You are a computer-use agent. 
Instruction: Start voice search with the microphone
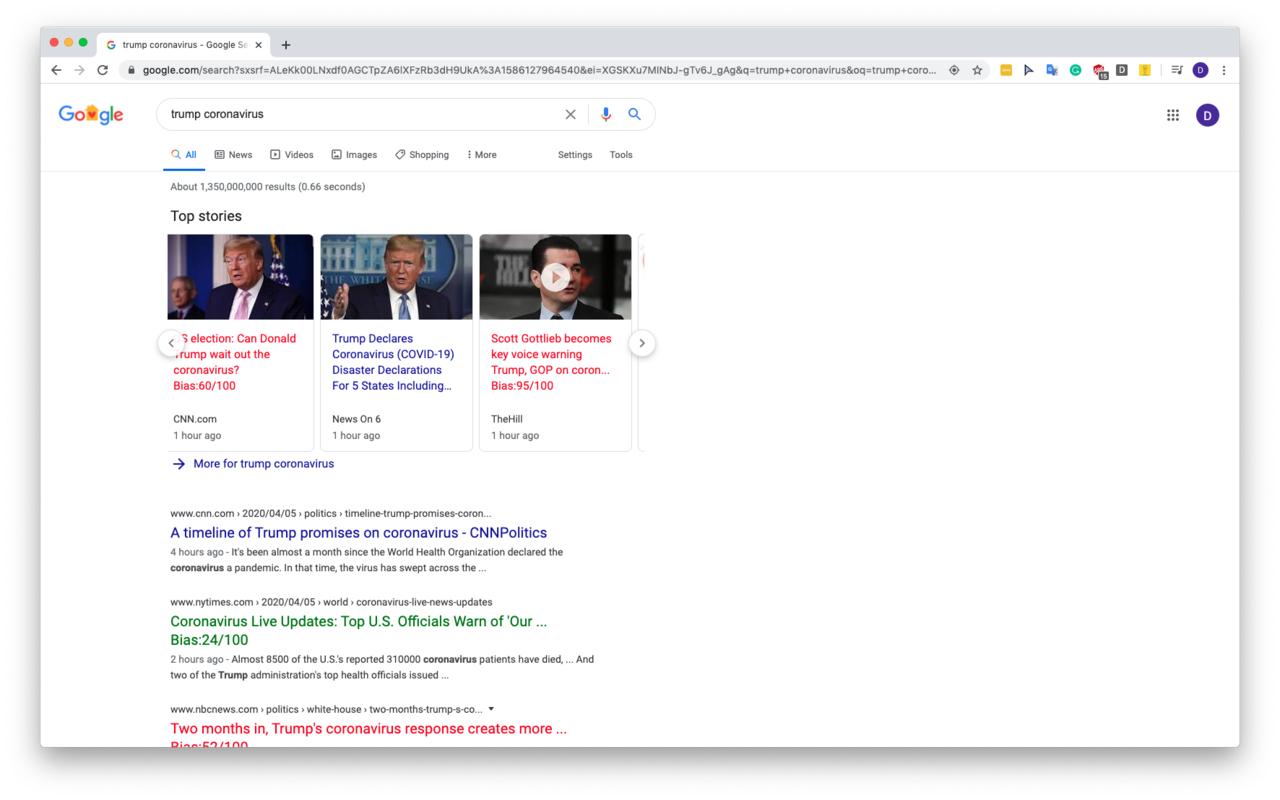605,114
